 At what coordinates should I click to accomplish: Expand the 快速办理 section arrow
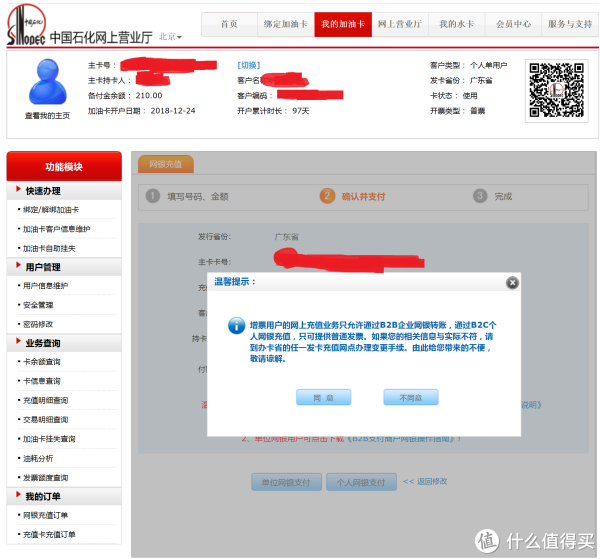click(18, 189)
